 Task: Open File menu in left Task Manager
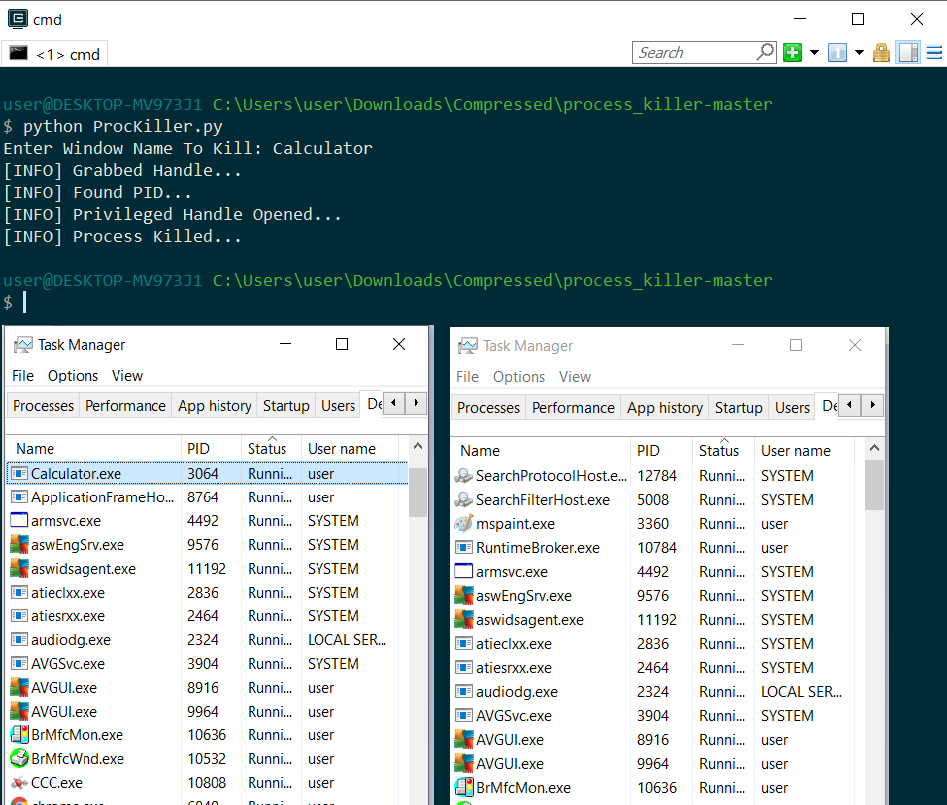23,376
